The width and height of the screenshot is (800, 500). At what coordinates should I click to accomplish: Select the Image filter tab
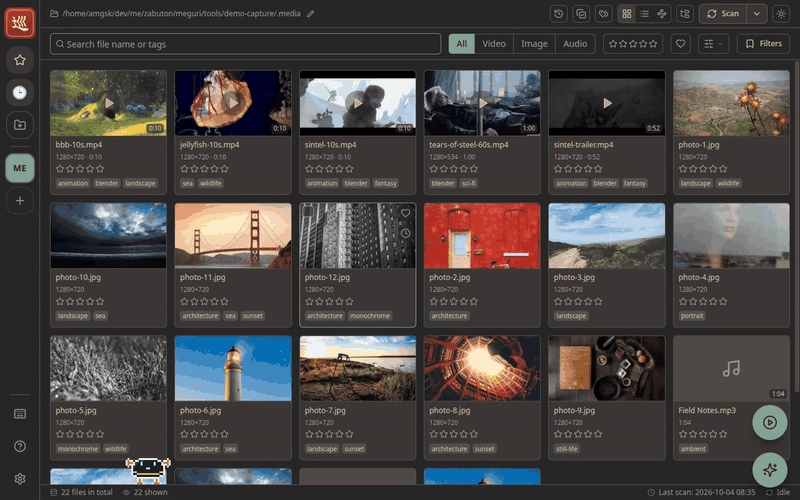click(x=534, y=44)
